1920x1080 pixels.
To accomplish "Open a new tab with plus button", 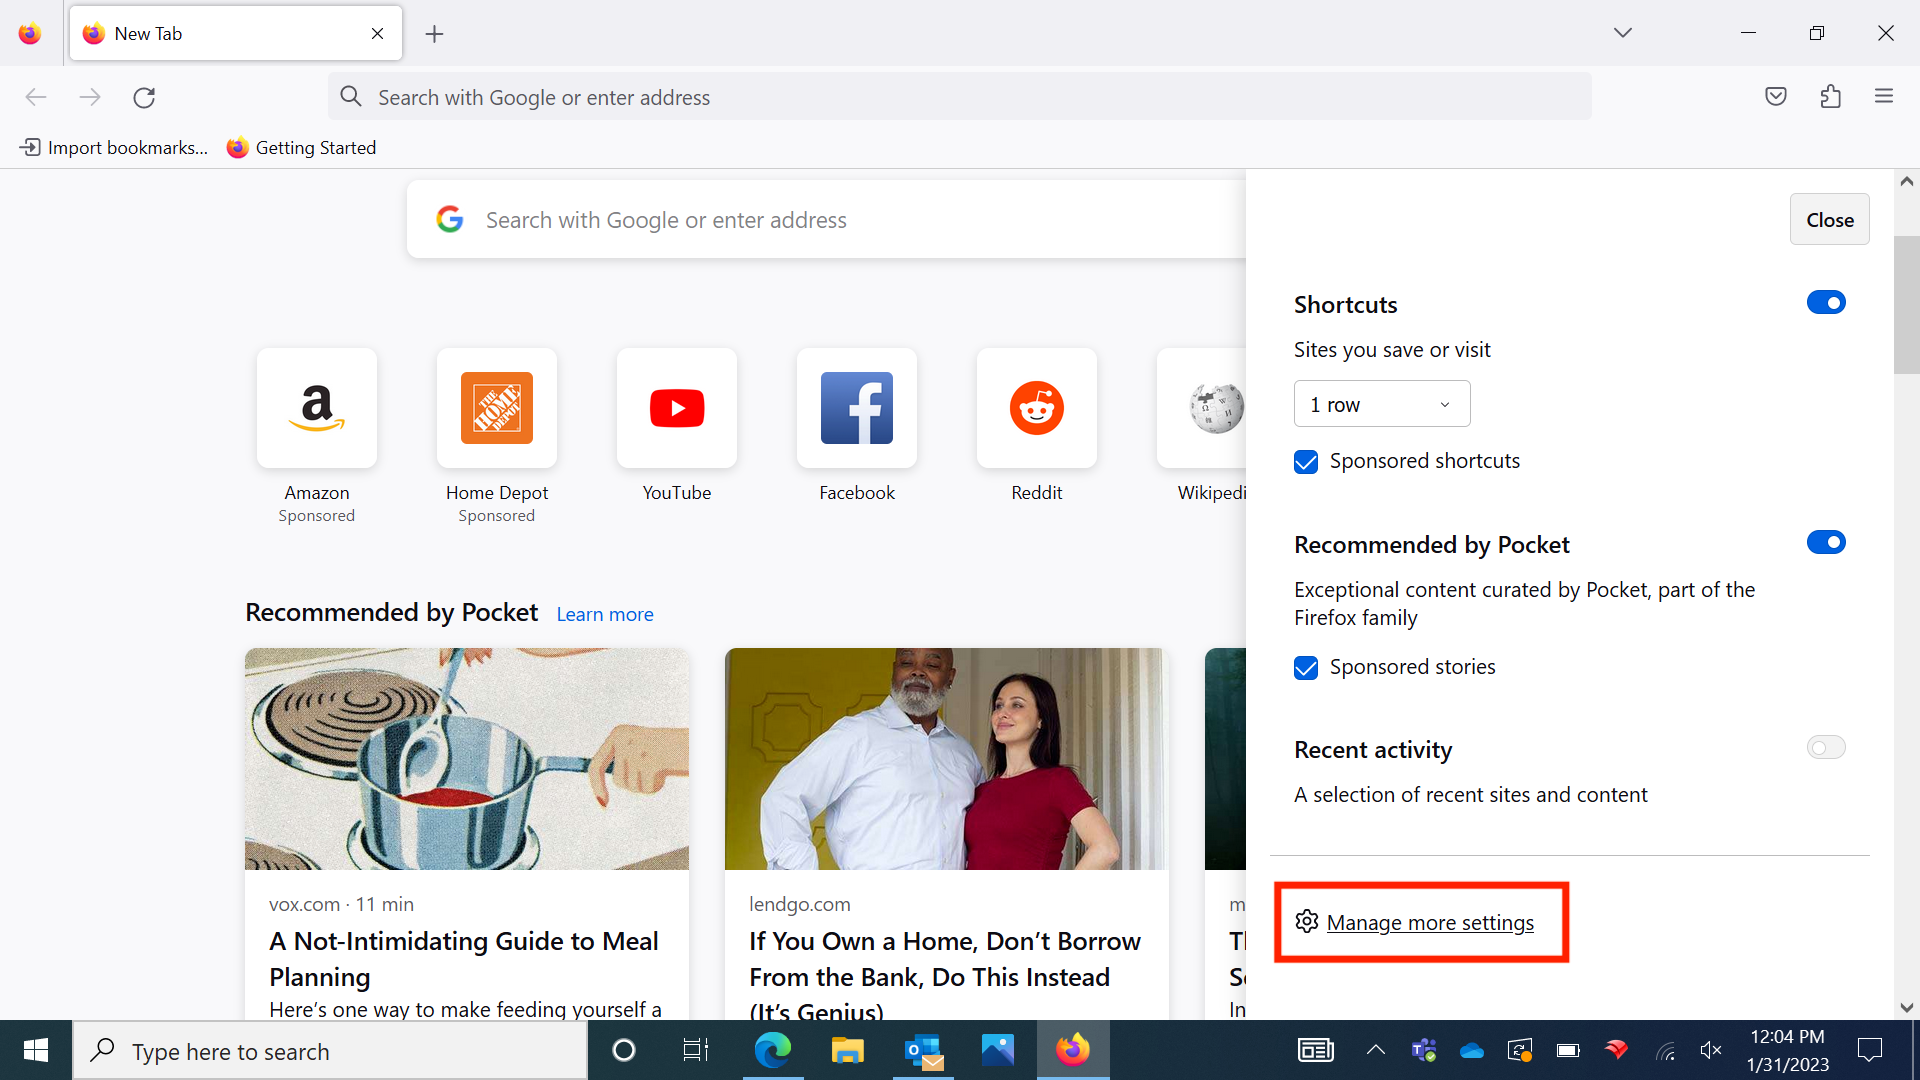I will pos(434,34).
